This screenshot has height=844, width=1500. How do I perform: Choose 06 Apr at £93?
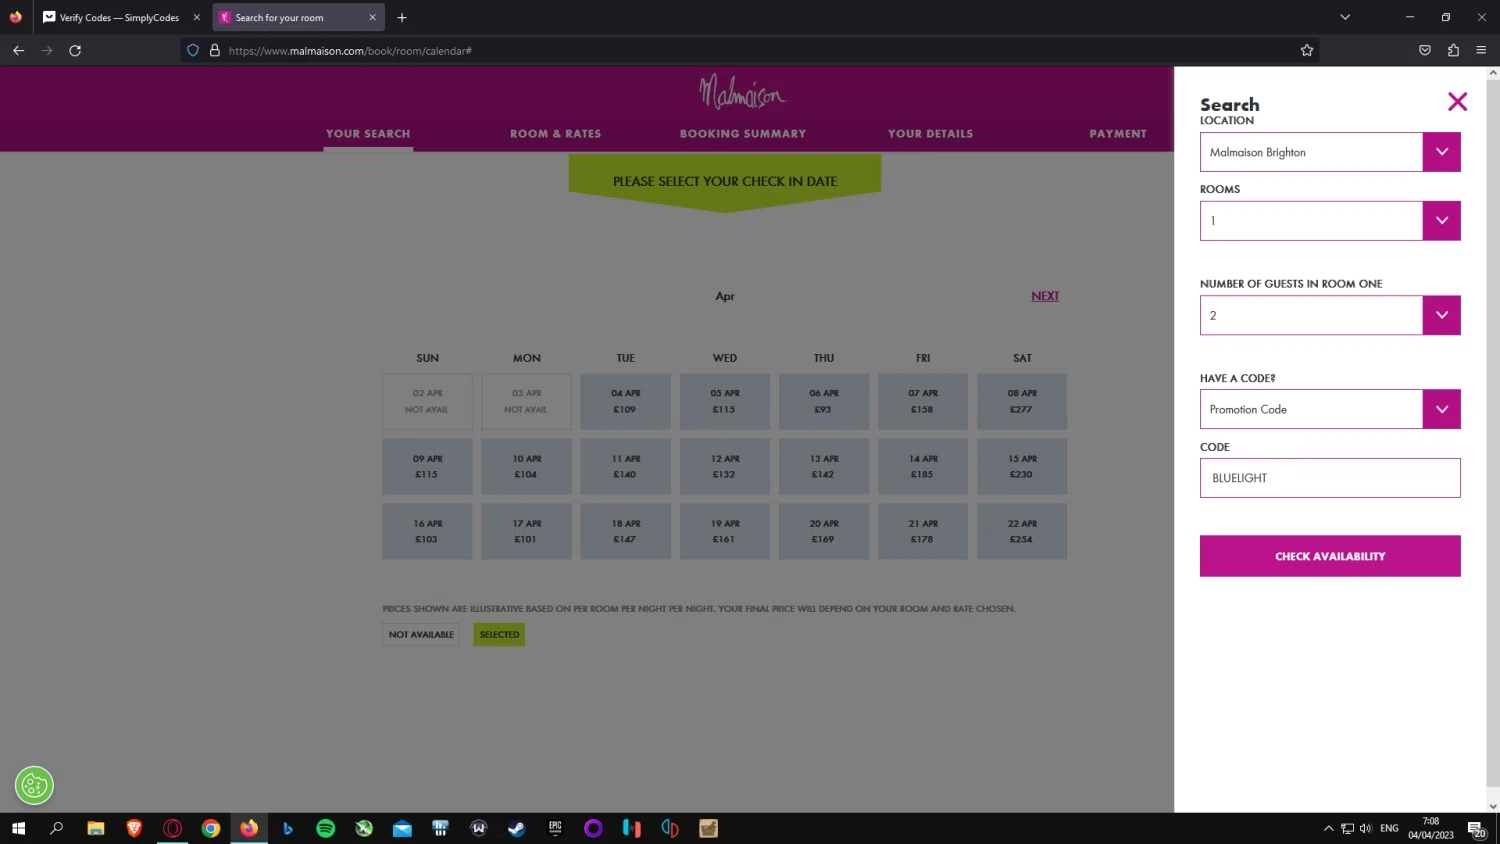(x=824, y=401)
